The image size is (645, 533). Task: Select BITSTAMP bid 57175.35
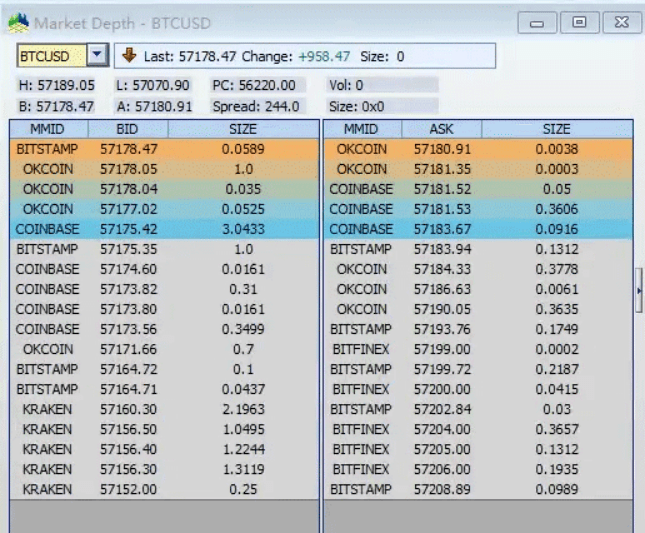(164, 249)
